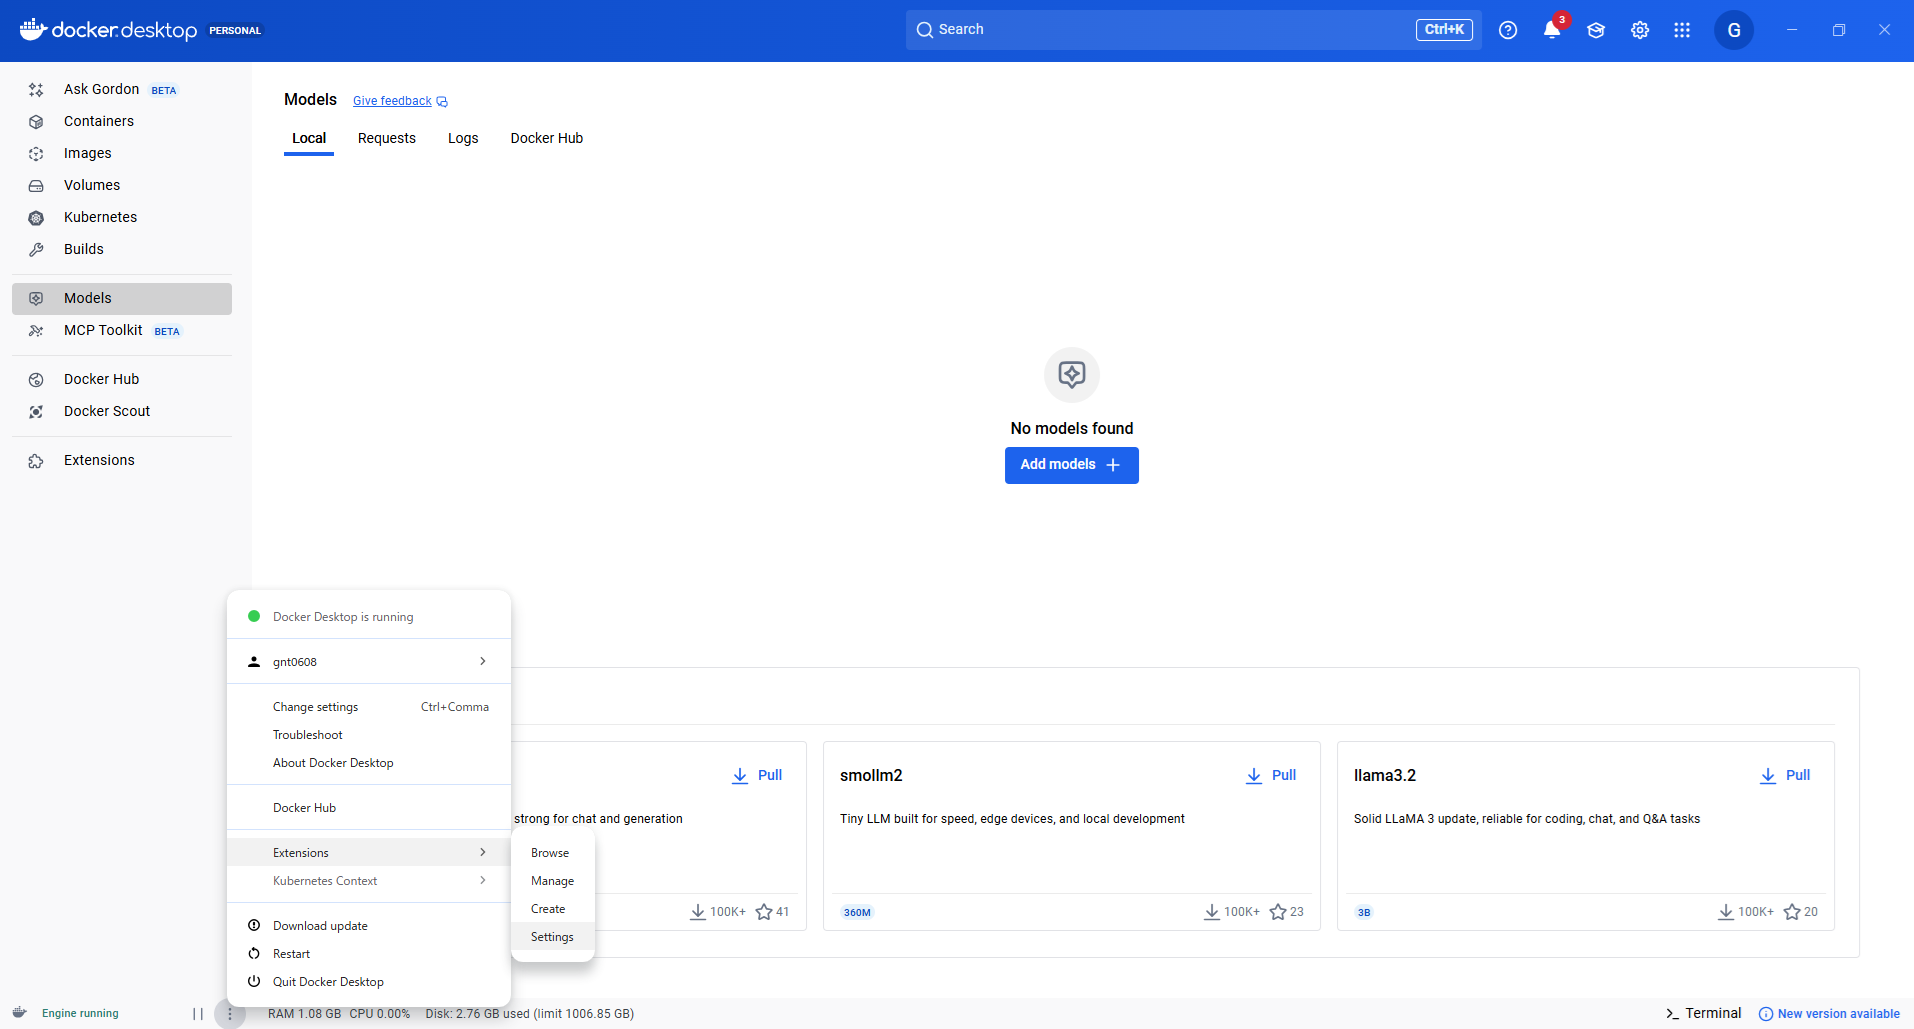Open Containers via its sidebar cube icon
Screen dimensions: 1914x1029
36,122
